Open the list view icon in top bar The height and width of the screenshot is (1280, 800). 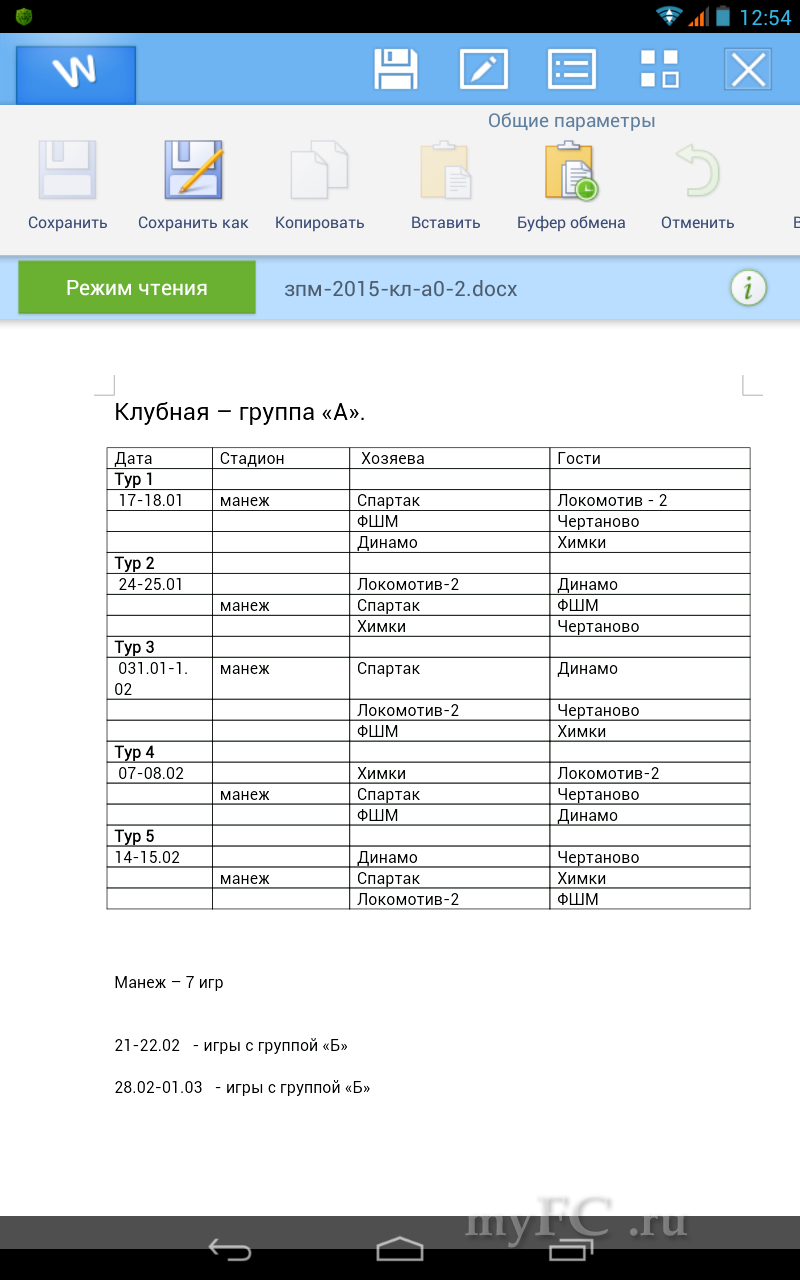(572, 70)
